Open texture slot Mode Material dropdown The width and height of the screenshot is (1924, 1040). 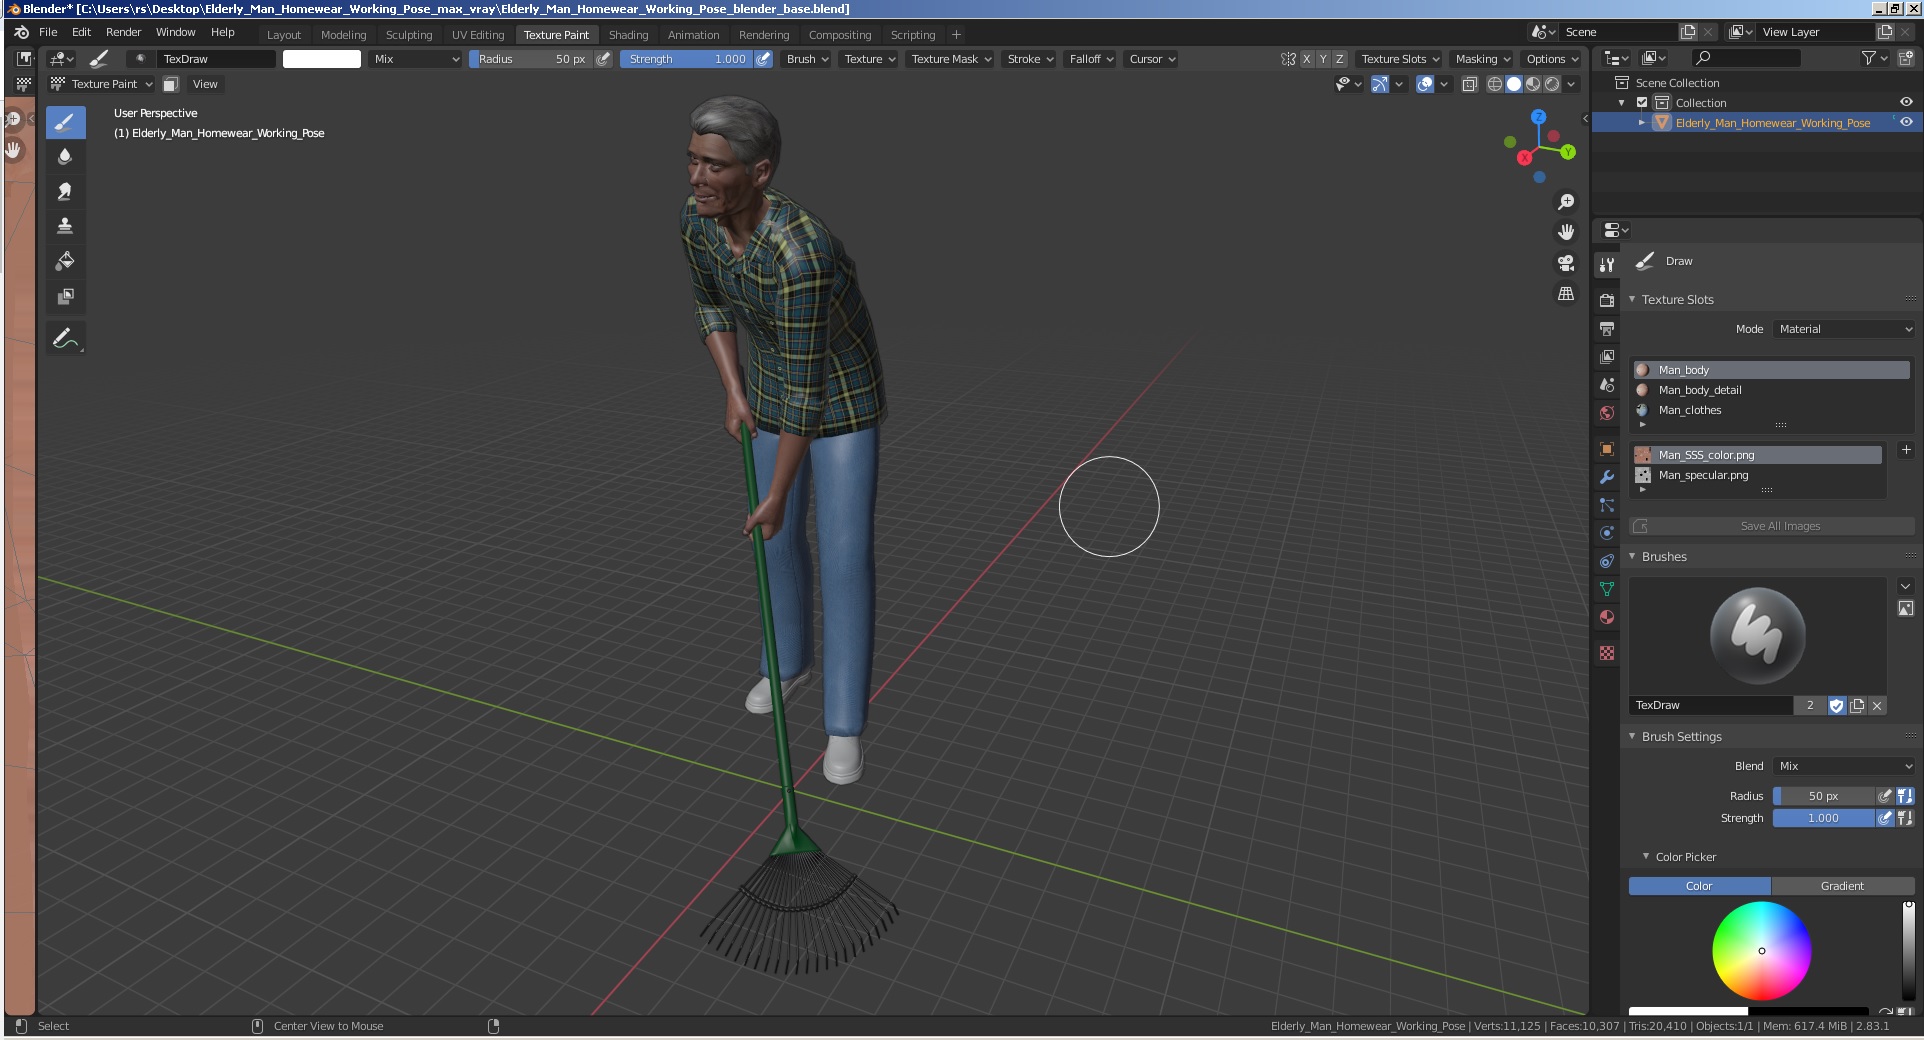click(1844, 329)
